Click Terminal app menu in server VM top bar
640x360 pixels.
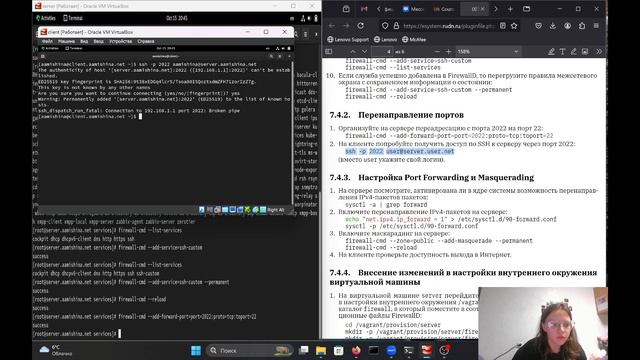click(73, 18)
